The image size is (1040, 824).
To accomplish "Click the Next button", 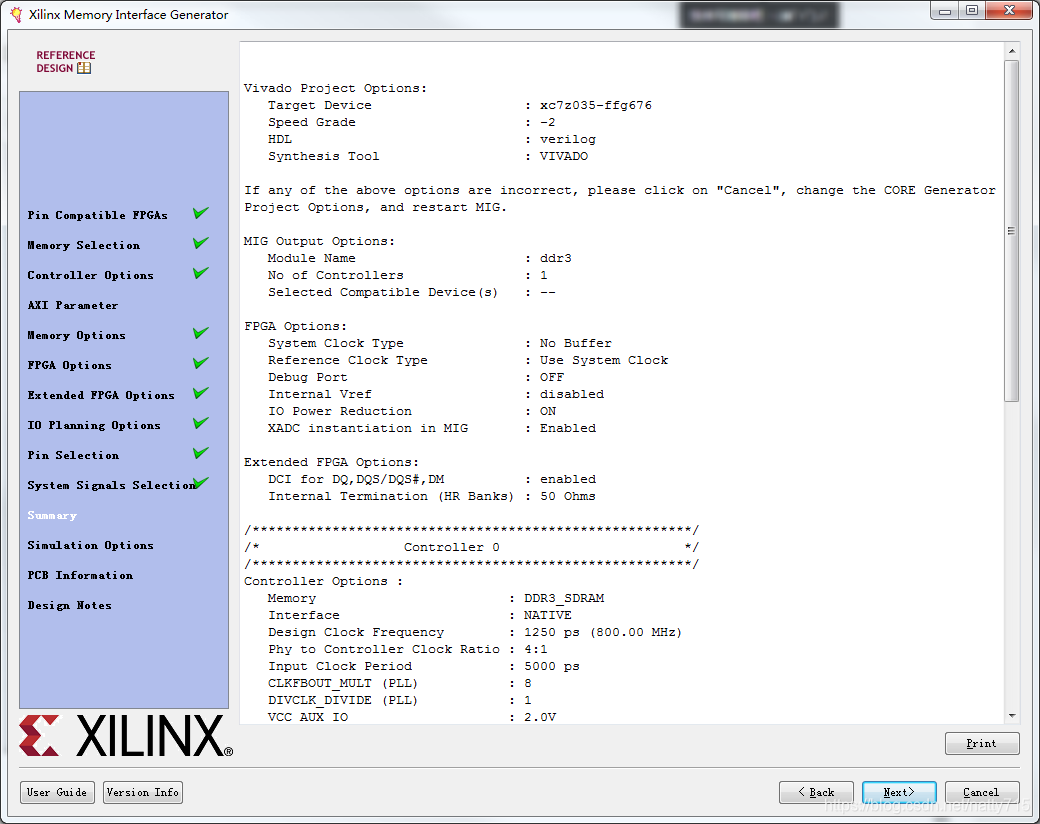I will tap(899, 791).
